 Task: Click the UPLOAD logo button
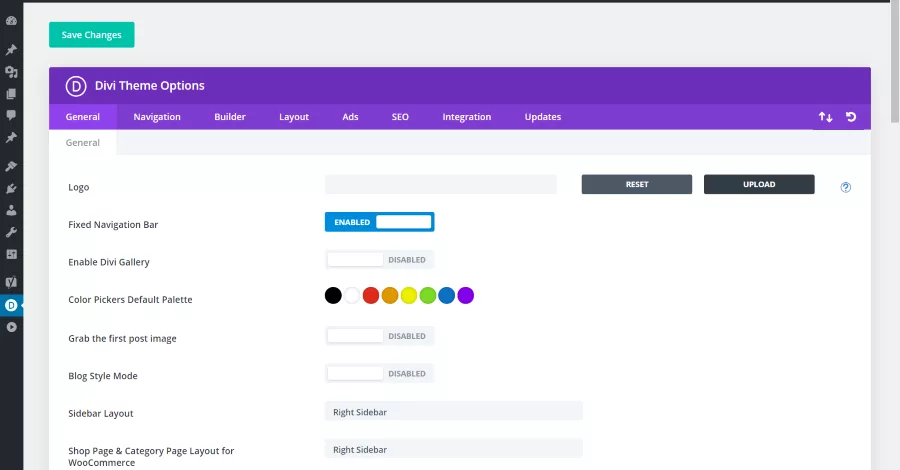(x=759, y=184)
